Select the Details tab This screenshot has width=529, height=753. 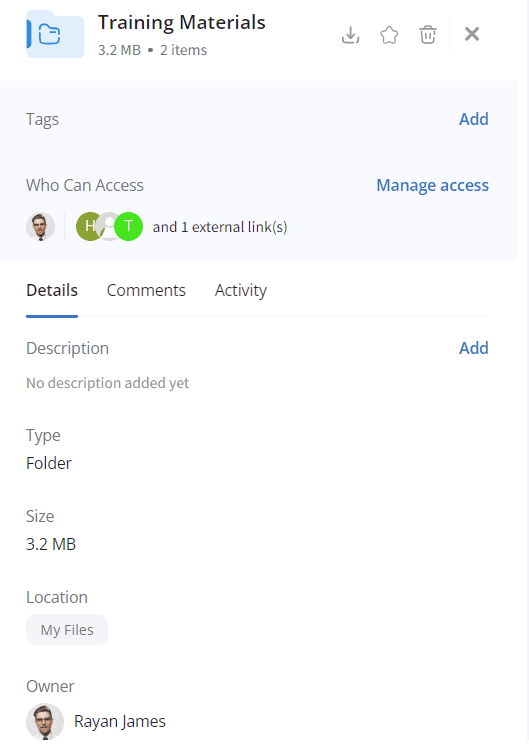(52, 291)
